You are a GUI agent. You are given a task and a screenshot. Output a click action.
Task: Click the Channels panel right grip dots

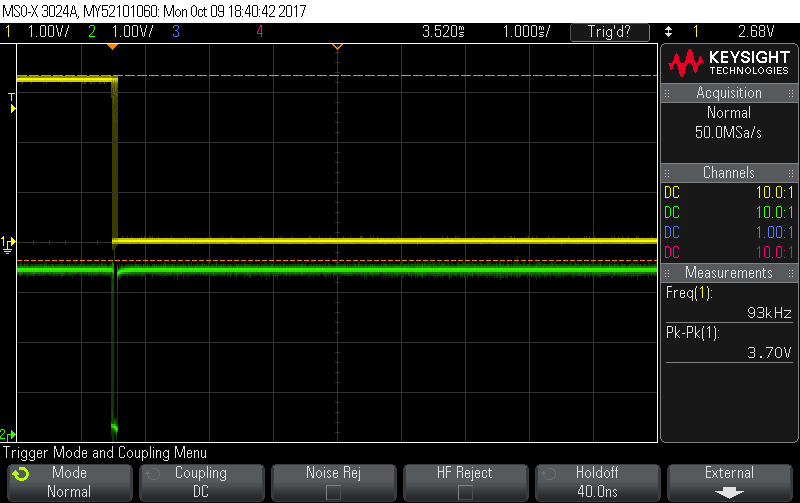click(791, 173)
